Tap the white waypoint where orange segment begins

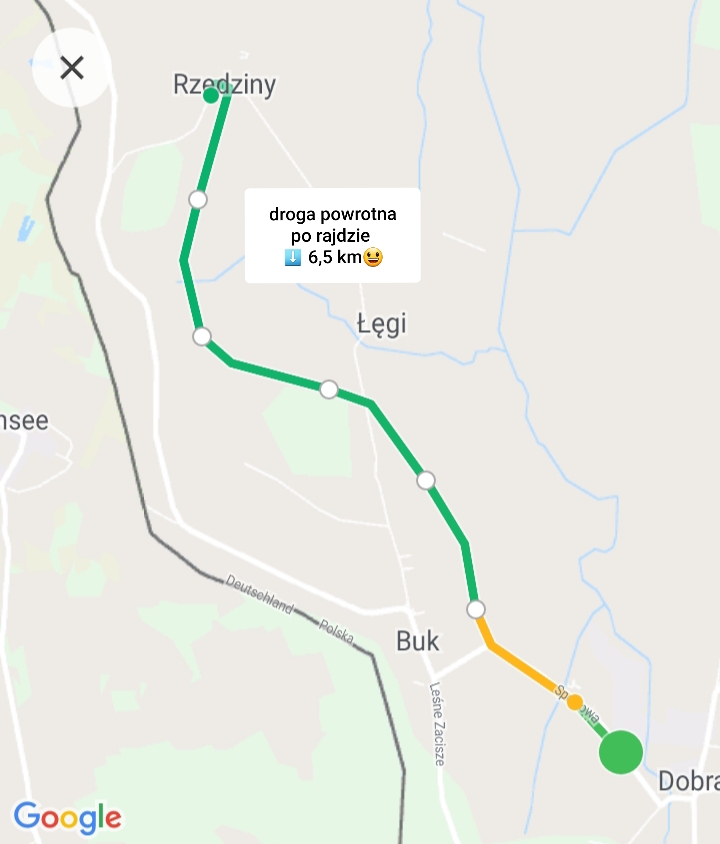[476, 609]
